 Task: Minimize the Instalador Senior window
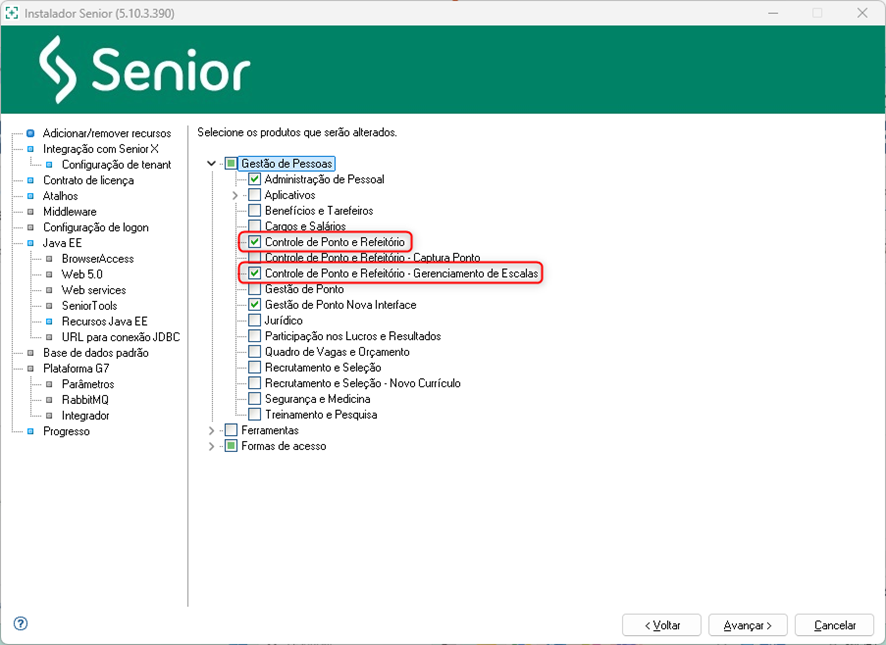click(773, 12)
